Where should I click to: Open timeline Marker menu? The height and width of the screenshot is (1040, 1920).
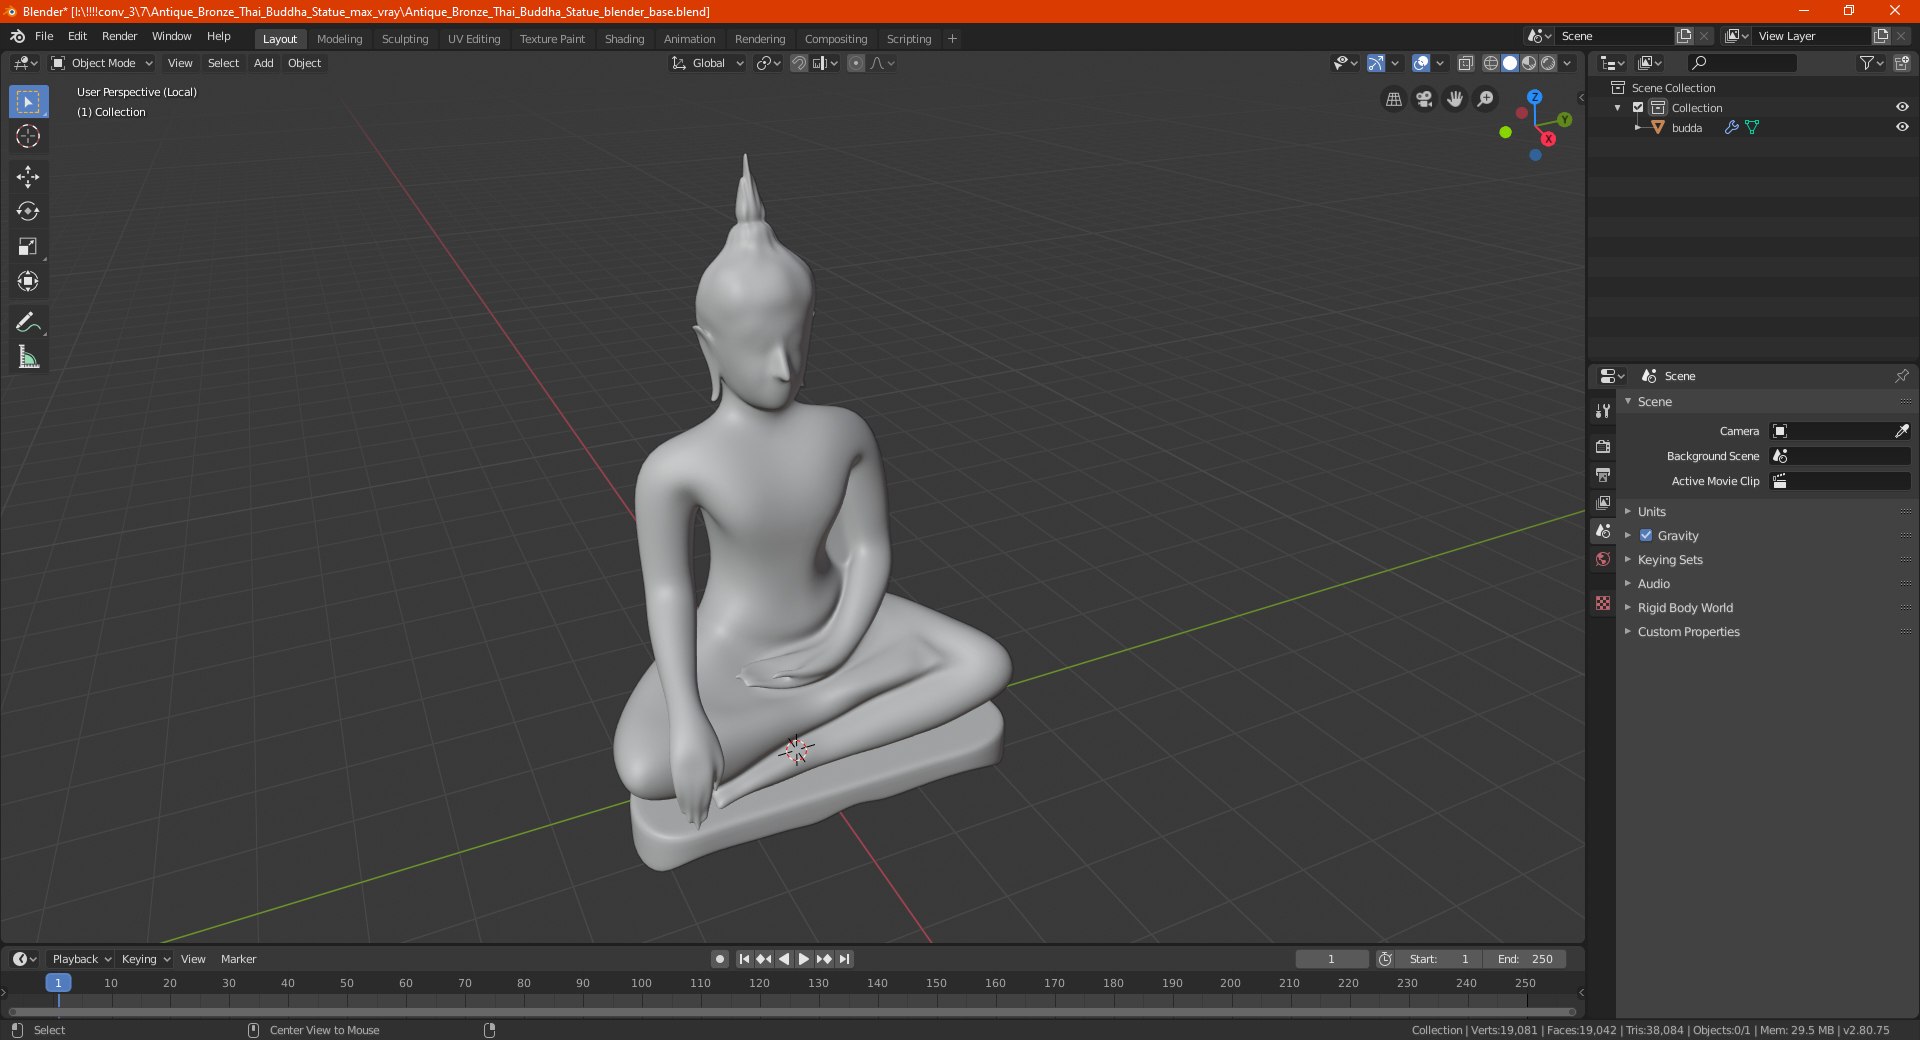238,959
